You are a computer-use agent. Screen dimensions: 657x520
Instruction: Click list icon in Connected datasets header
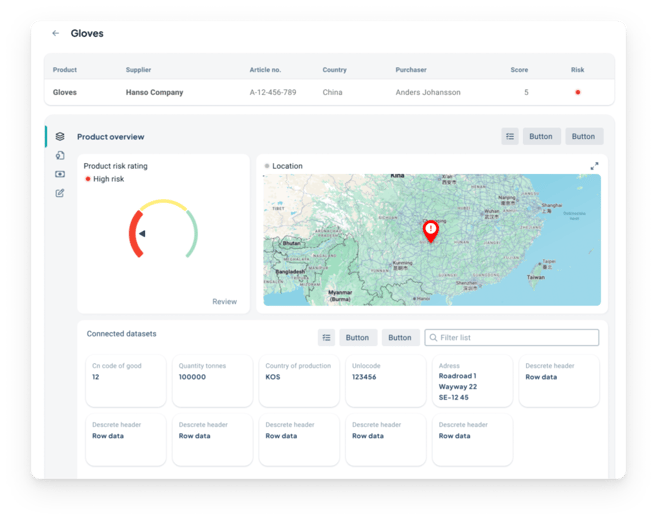[x=326, y=338]
